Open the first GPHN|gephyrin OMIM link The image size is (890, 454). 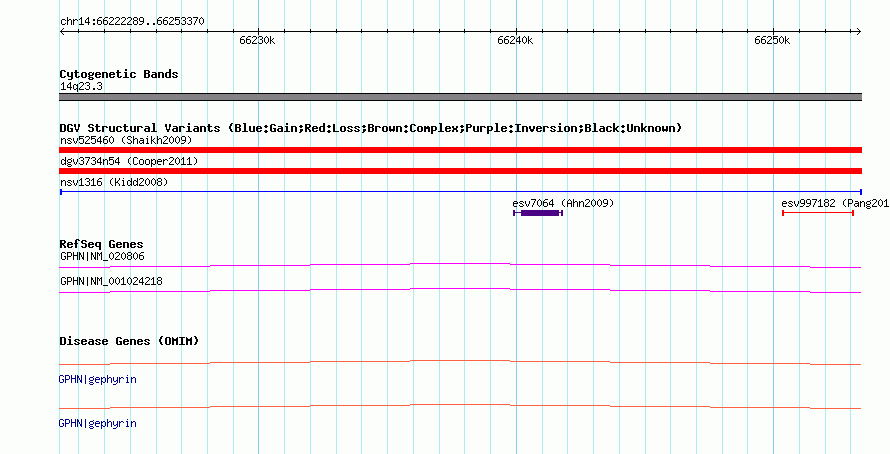[x=98, y=380]
